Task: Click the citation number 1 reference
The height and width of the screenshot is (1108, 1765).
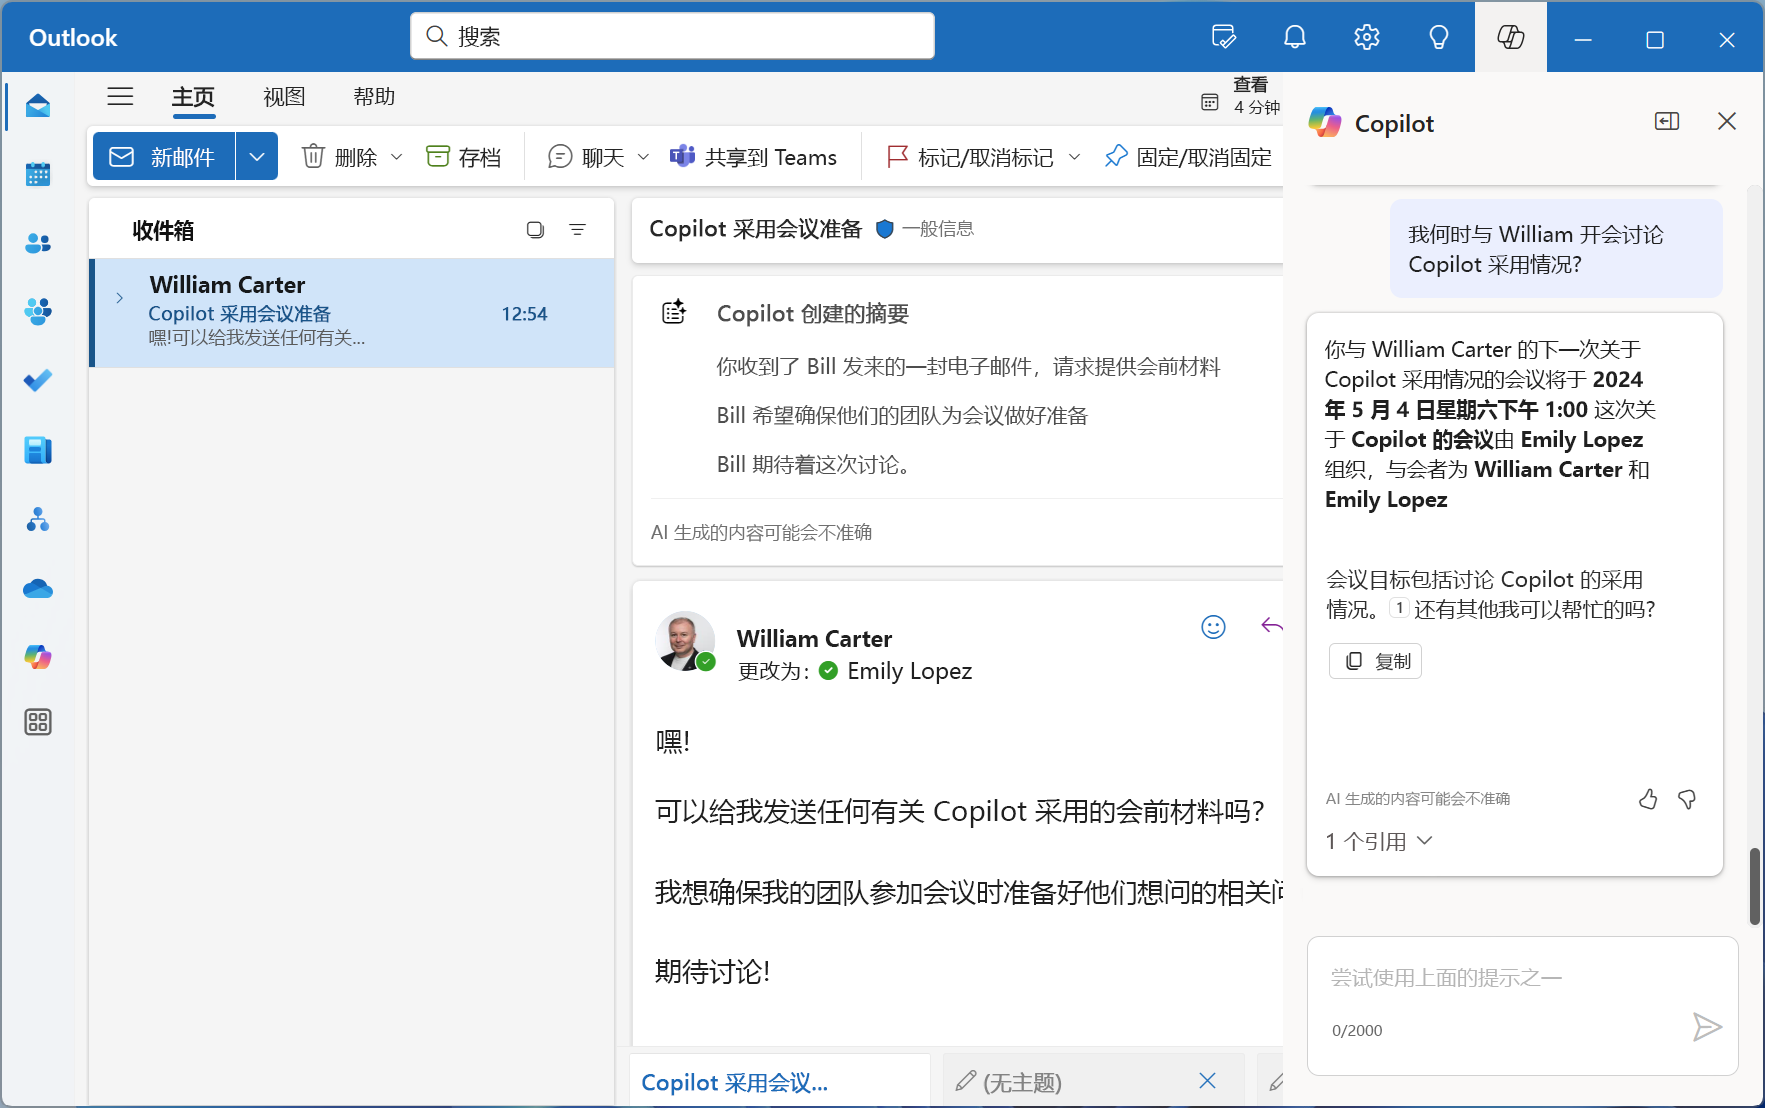Action: (x=1400, y=608)
